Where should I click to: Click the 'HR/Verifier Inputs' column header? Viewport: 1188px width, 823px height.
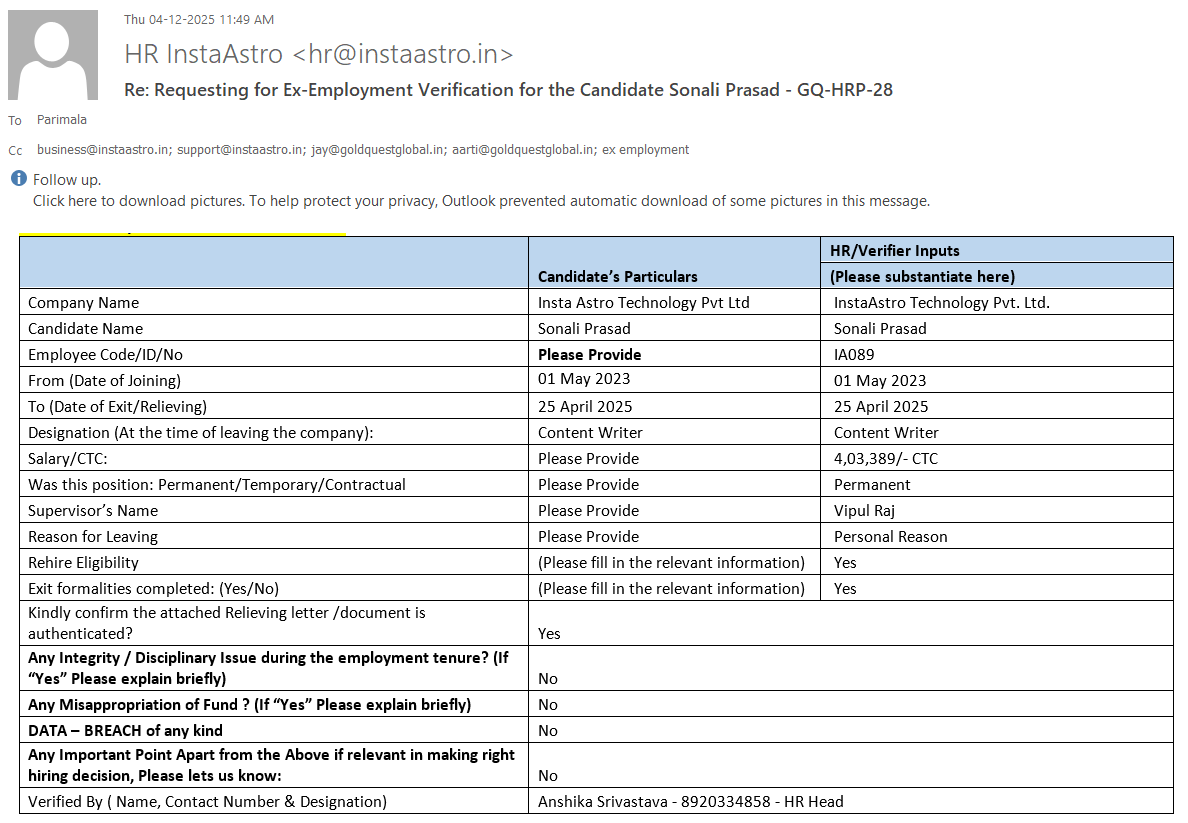pyautogui.click(x=895, y=251)
